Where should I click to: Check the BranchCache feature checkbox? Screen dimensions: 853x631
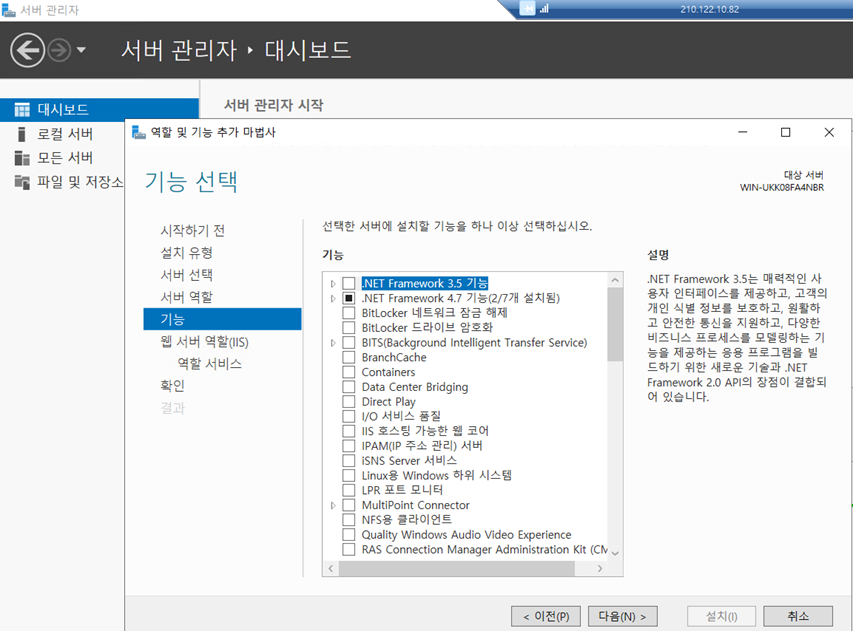tap(349, 357)
